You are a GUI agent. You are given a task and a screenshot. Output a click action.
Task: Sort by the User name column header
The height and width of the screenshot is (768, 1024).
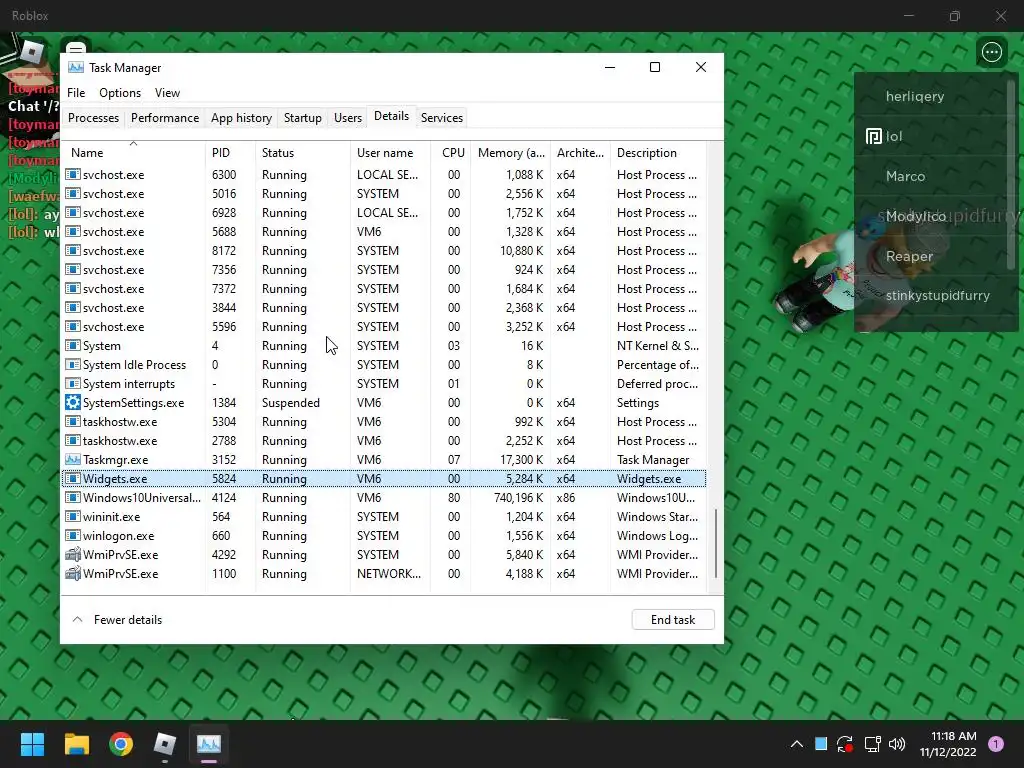[x=390, y=152]
